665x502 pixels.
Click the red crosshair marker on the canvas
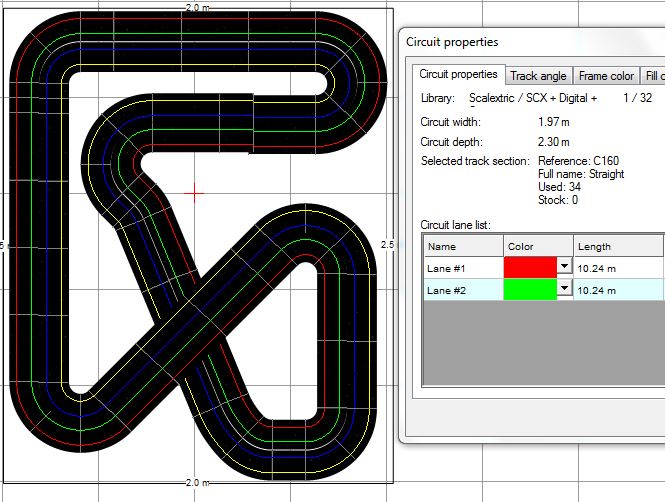[x=195, y=191]
